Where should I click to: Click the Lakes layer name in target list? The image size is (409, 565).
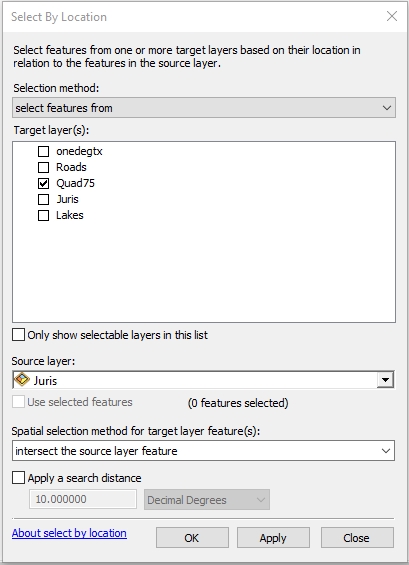coord(70,215)
